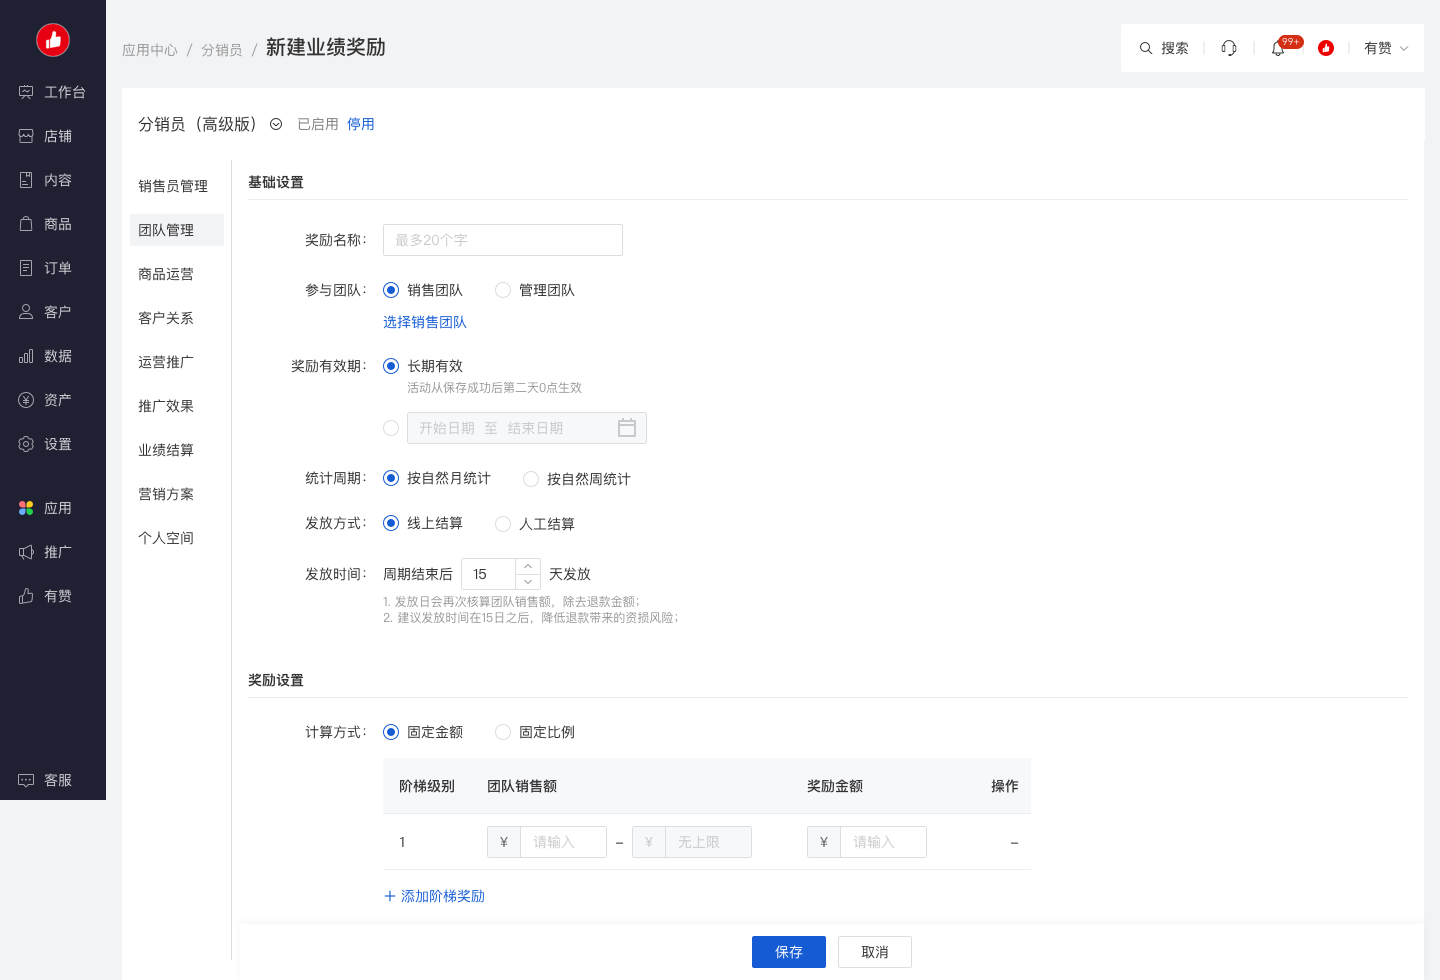This screenshot has height=980, width=1440.
Task: Click the calendar icon in date range field
Action: pos(627,428)
